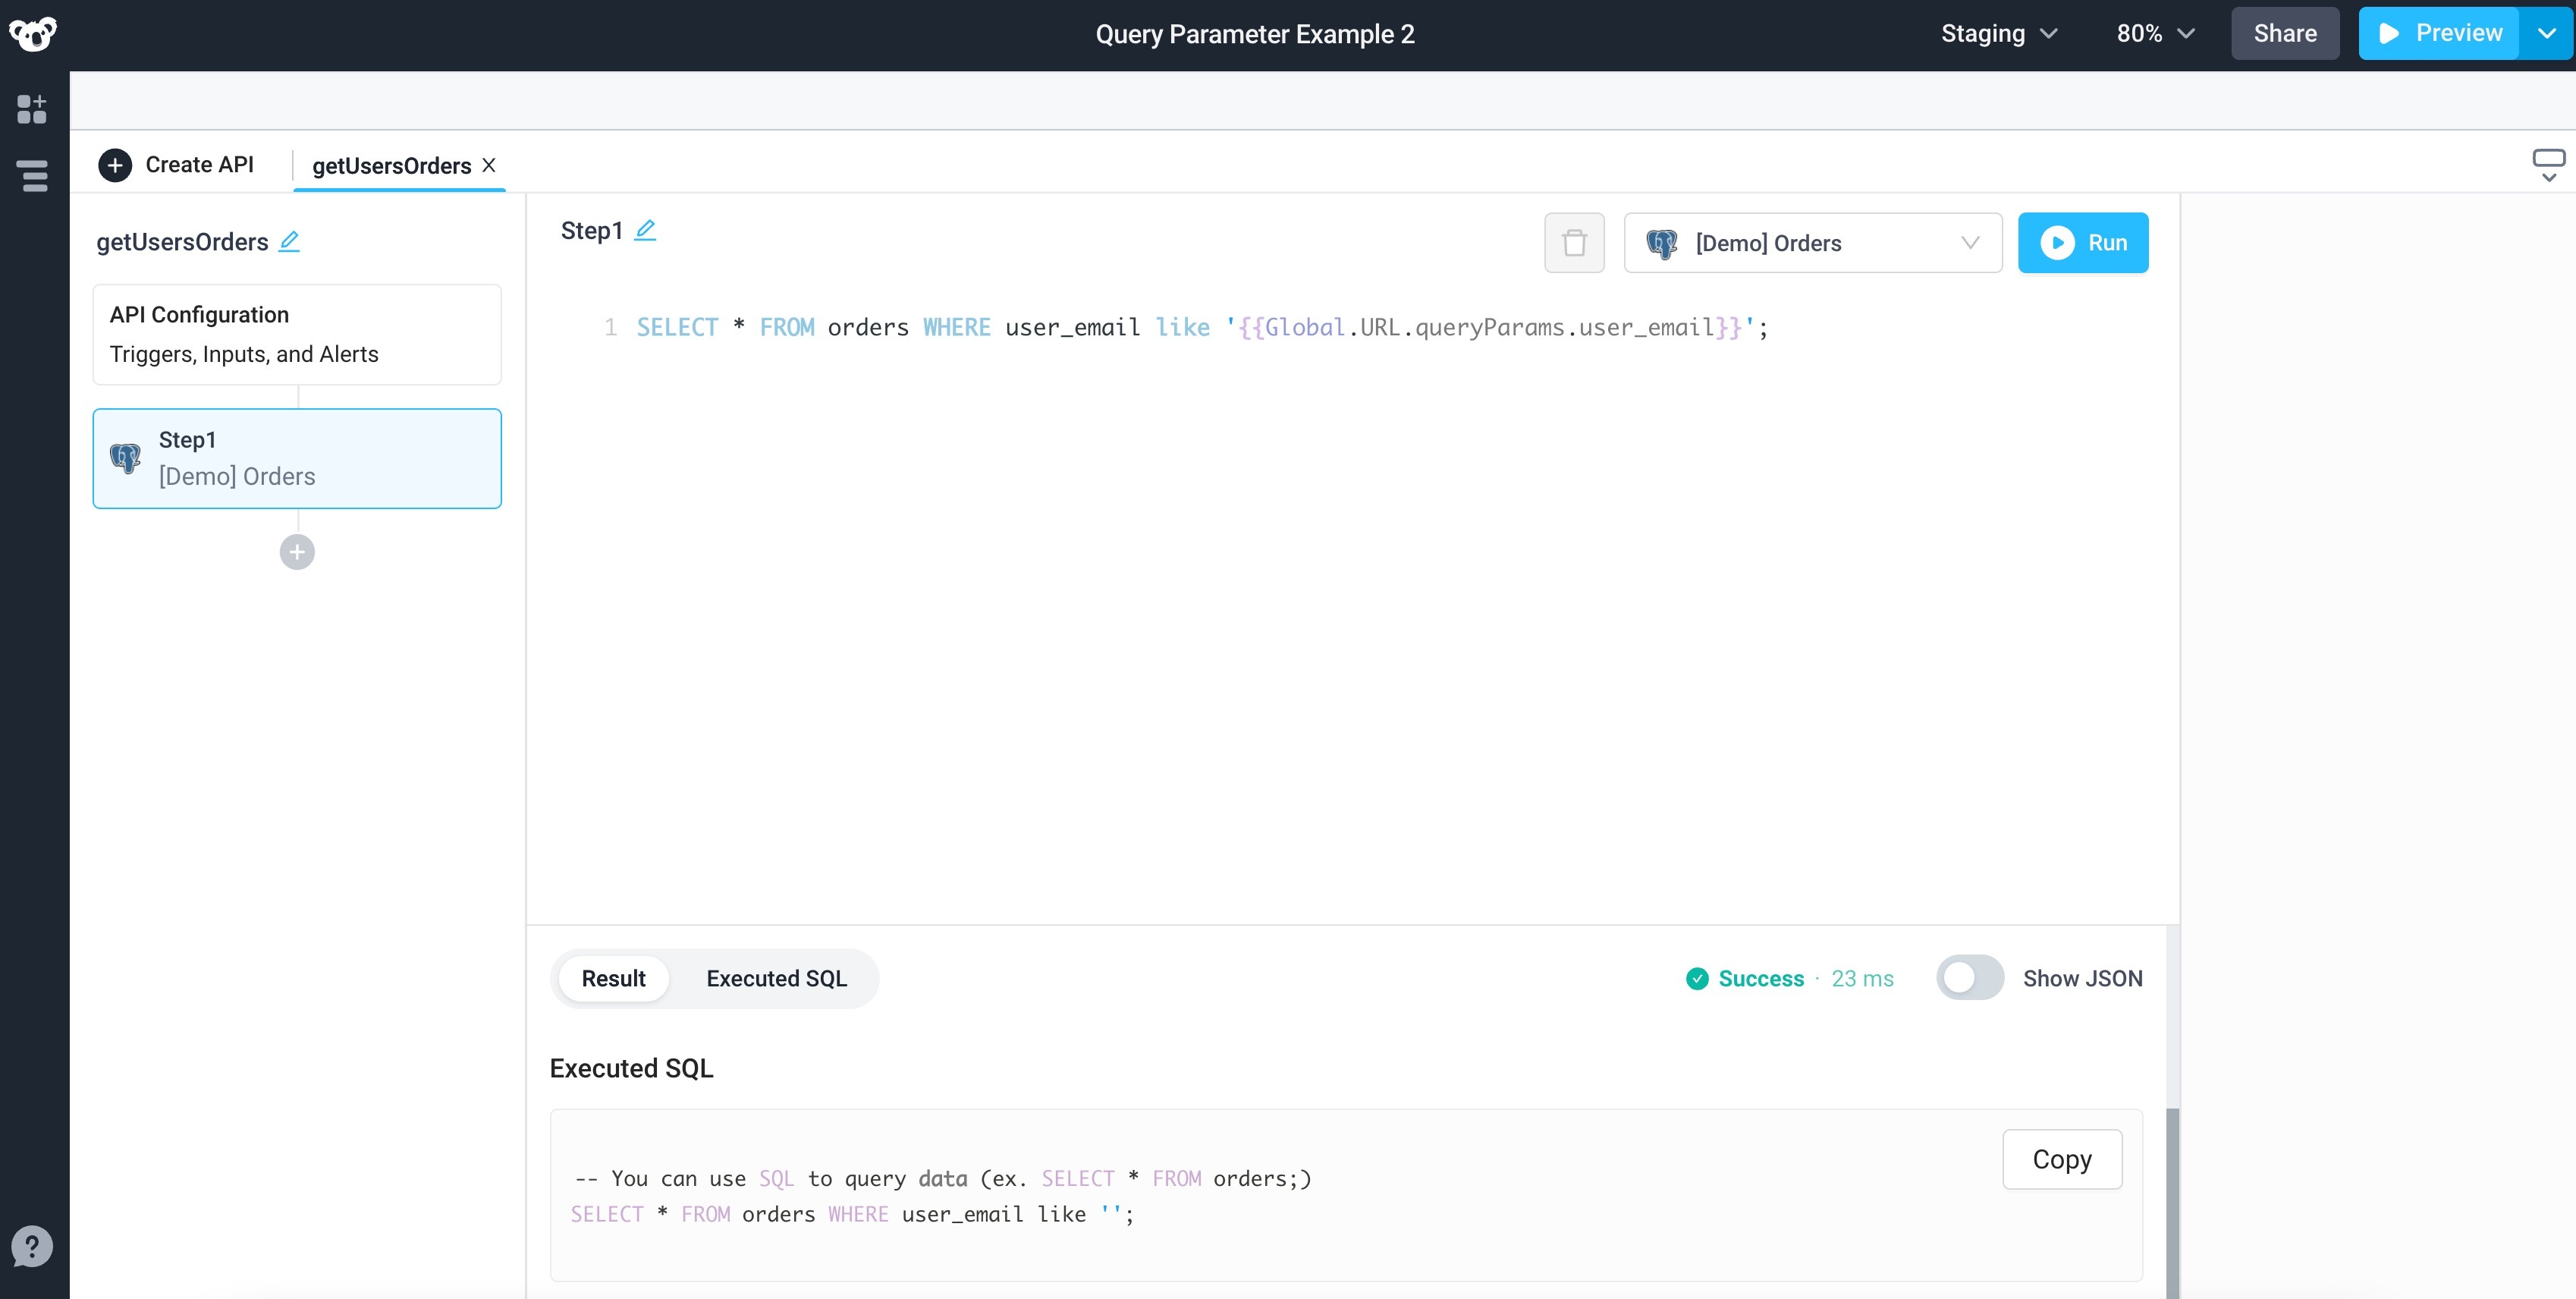
Task: Open the hamburger menu in the sidebar
Action: click(33, 176)
